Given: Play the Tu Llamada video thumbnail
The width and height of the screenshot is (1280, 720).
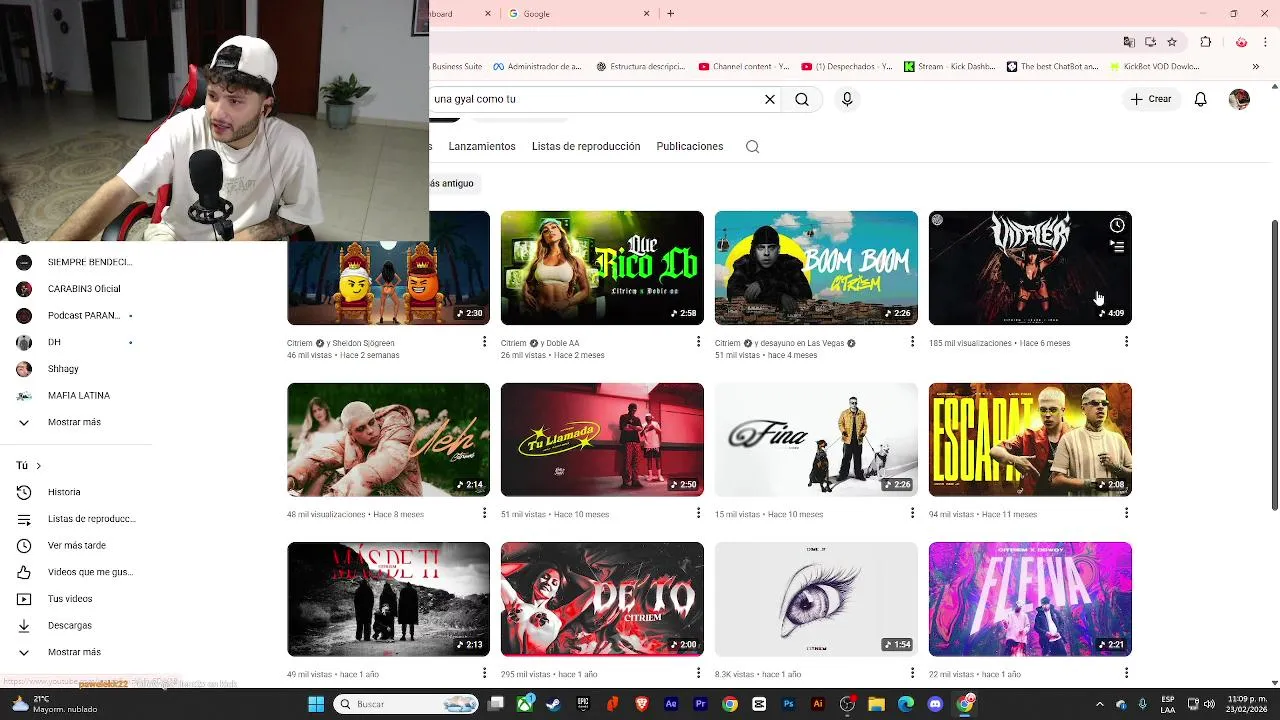Looking at the screenshot, I should coord(602,440).
